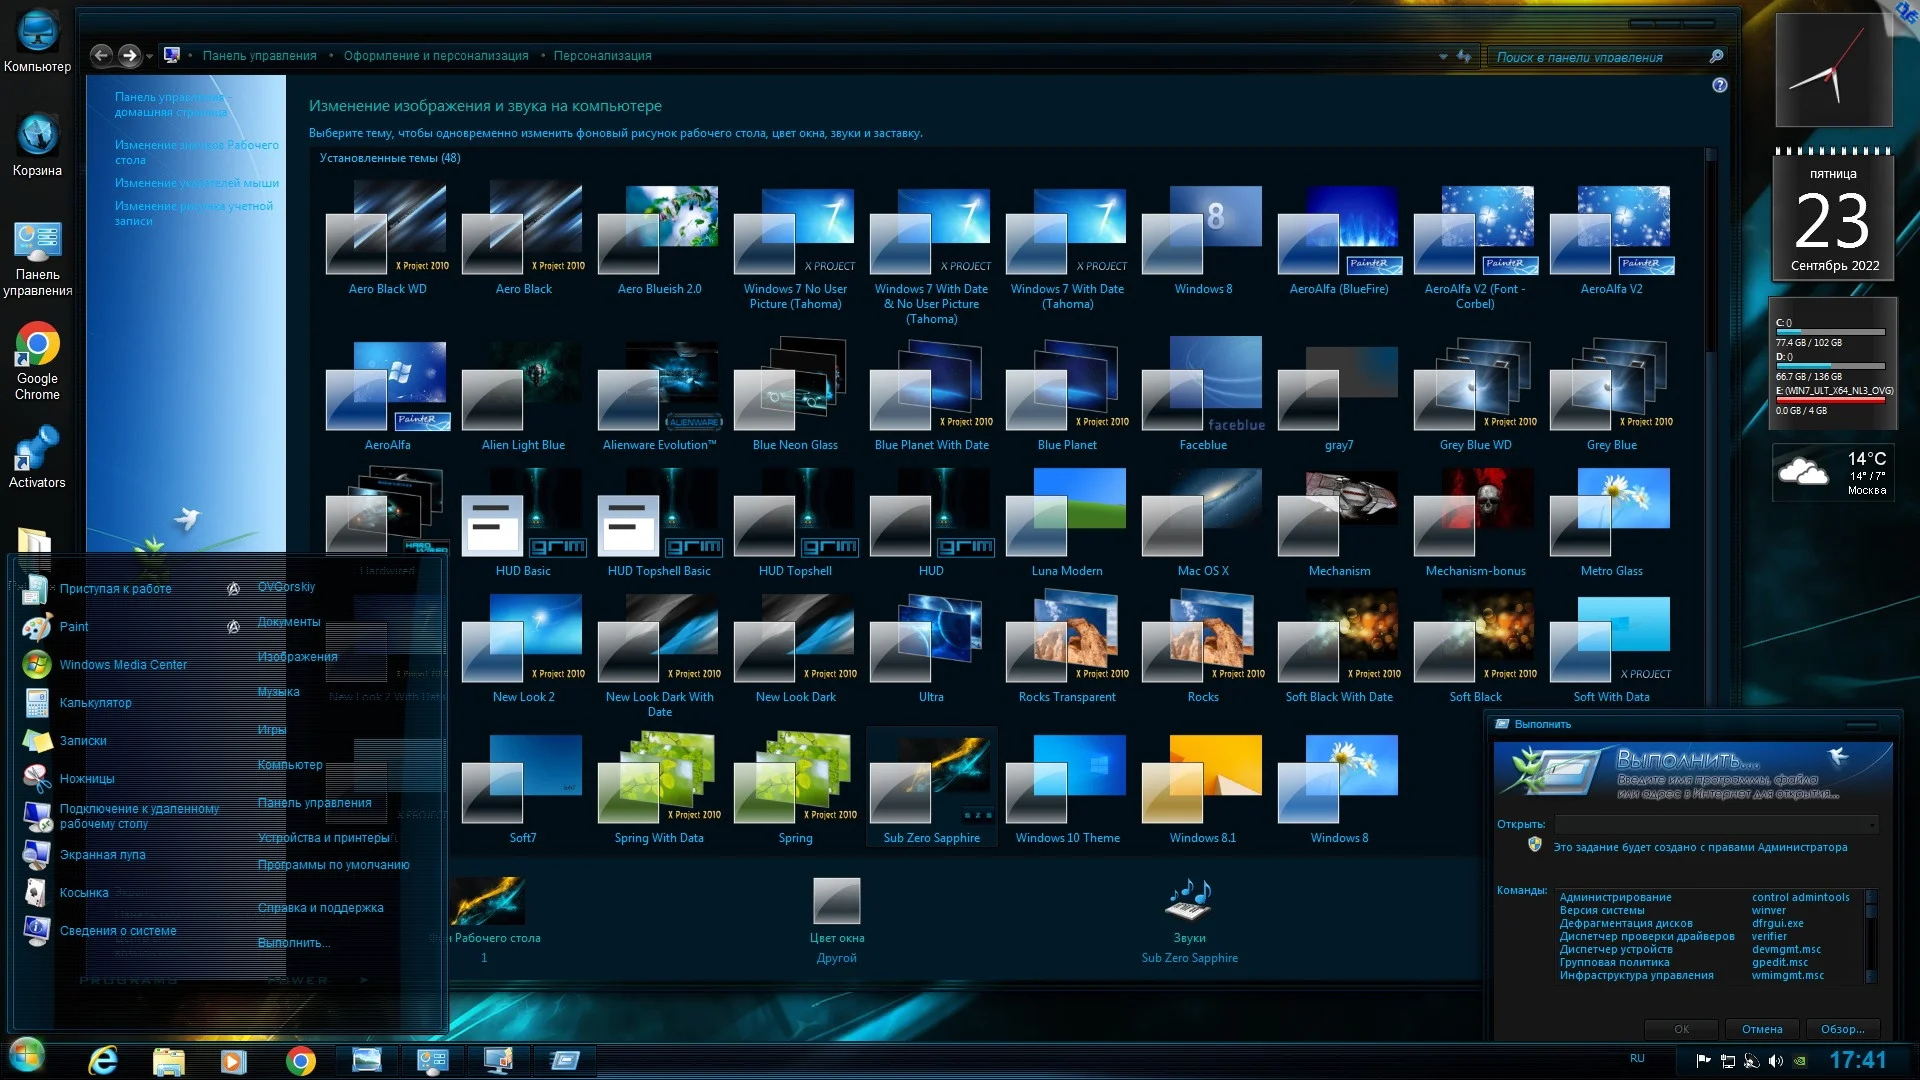Expand the Open (Открыть) combo box arrow
This screenshot has height=1080, width=1920.
[x=1871, y=825]
